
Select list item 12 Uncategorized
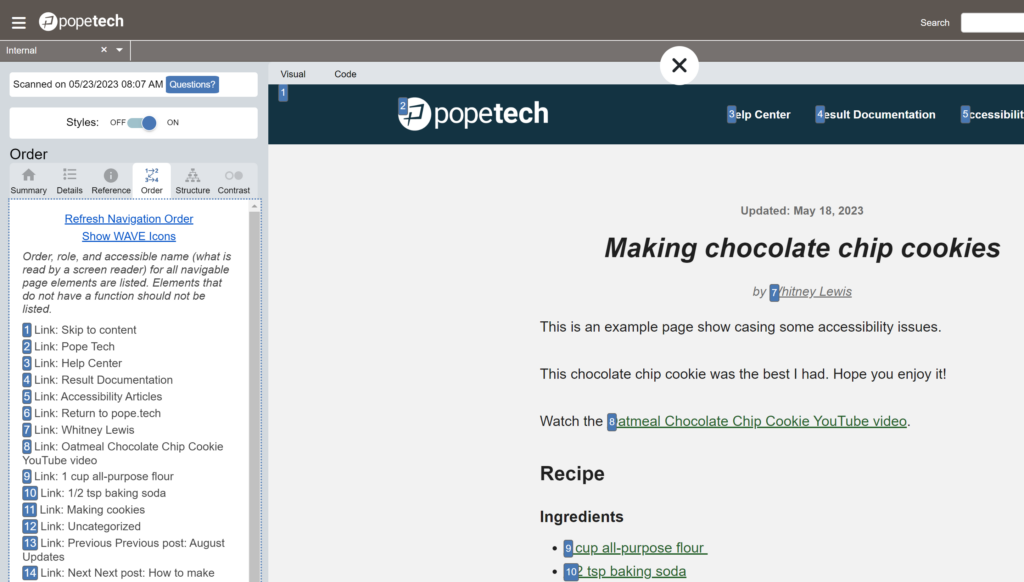(82, 526)
